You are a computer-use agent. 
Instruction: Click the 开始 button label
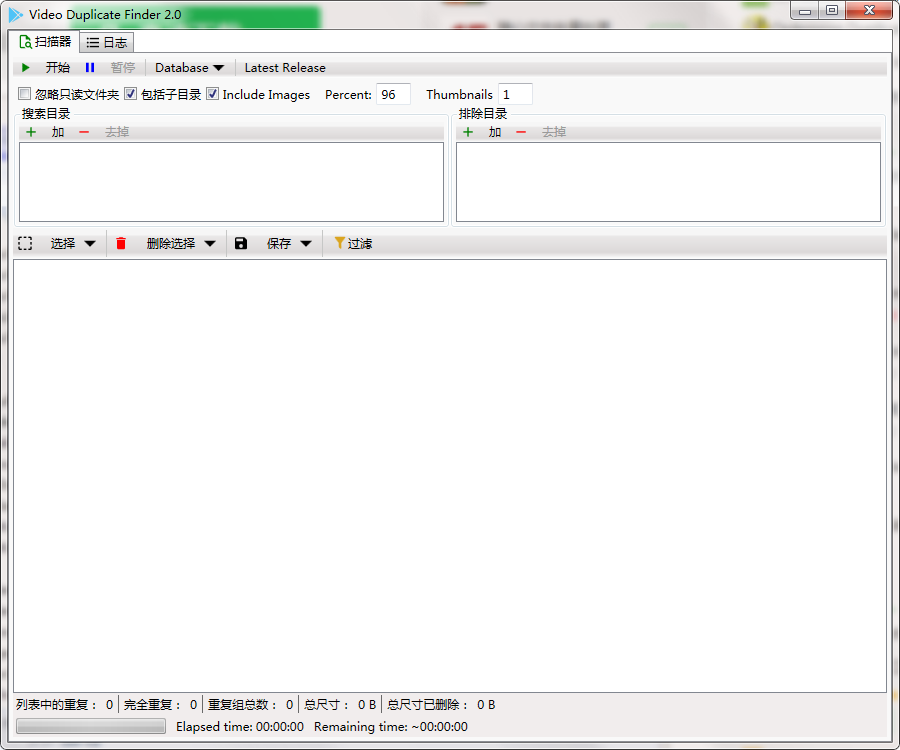click(x=58, y=68)
